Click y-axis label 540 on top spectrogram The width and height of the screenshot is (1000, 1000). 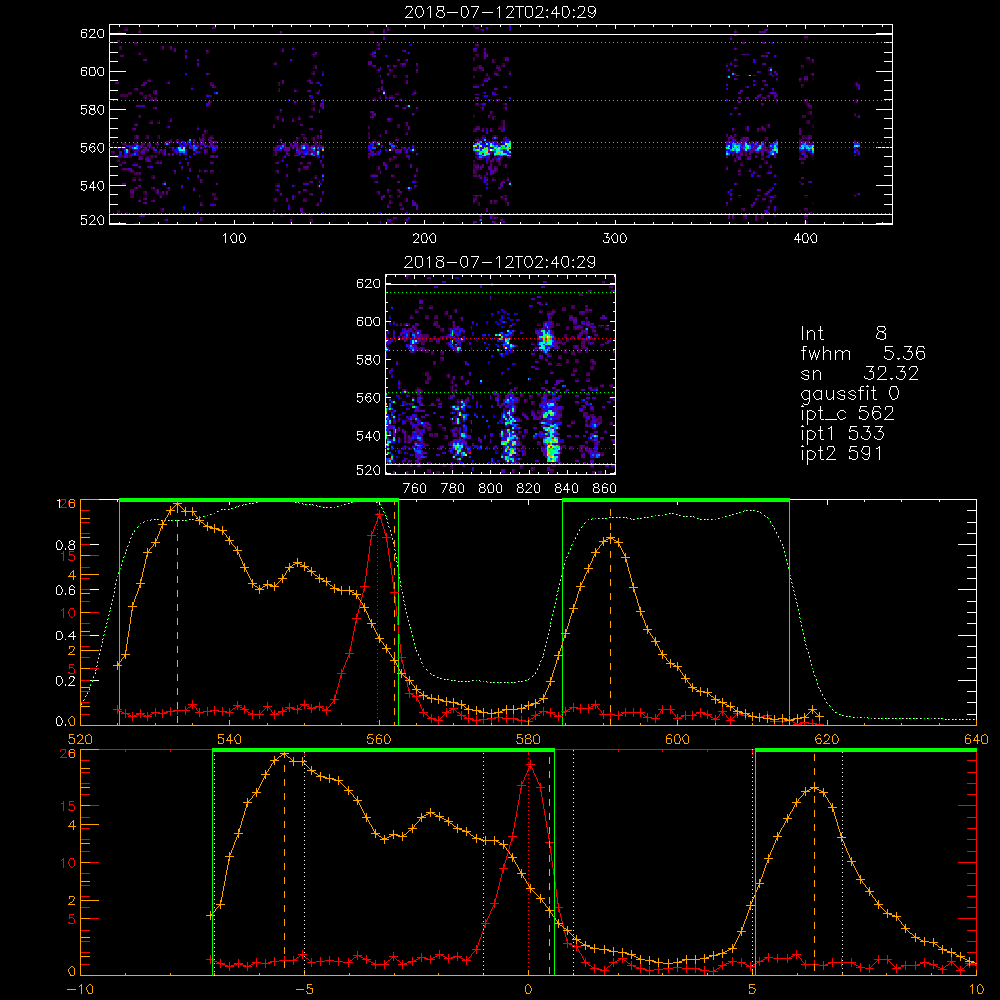point(92,186)
